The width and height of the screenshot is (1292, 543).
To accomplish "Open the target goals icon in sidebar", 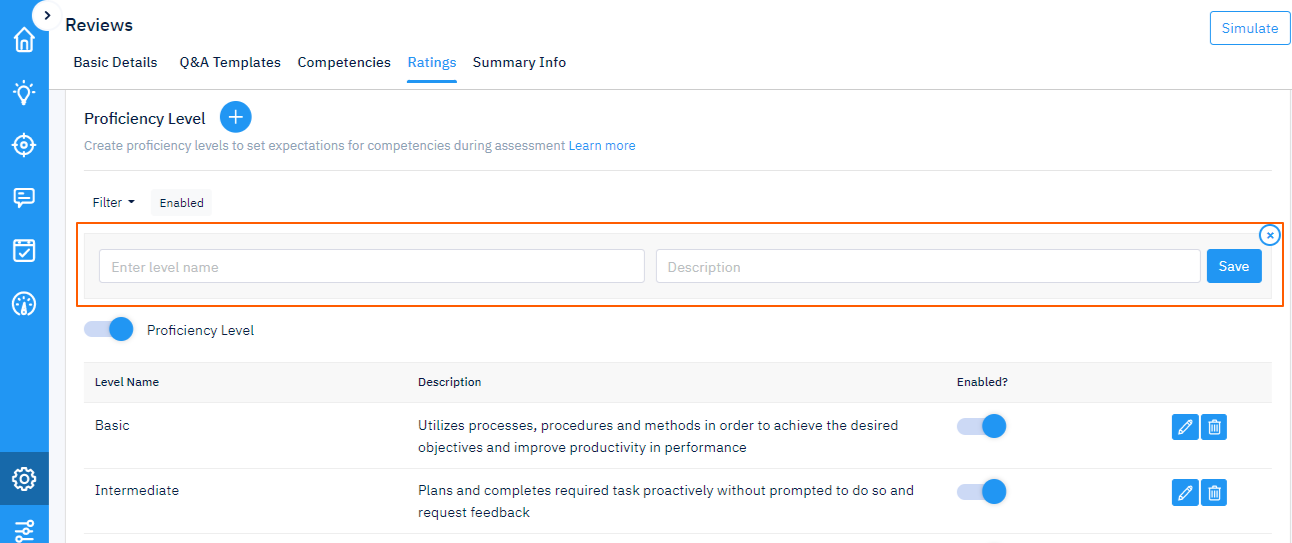I will click(x=24, y=145).
